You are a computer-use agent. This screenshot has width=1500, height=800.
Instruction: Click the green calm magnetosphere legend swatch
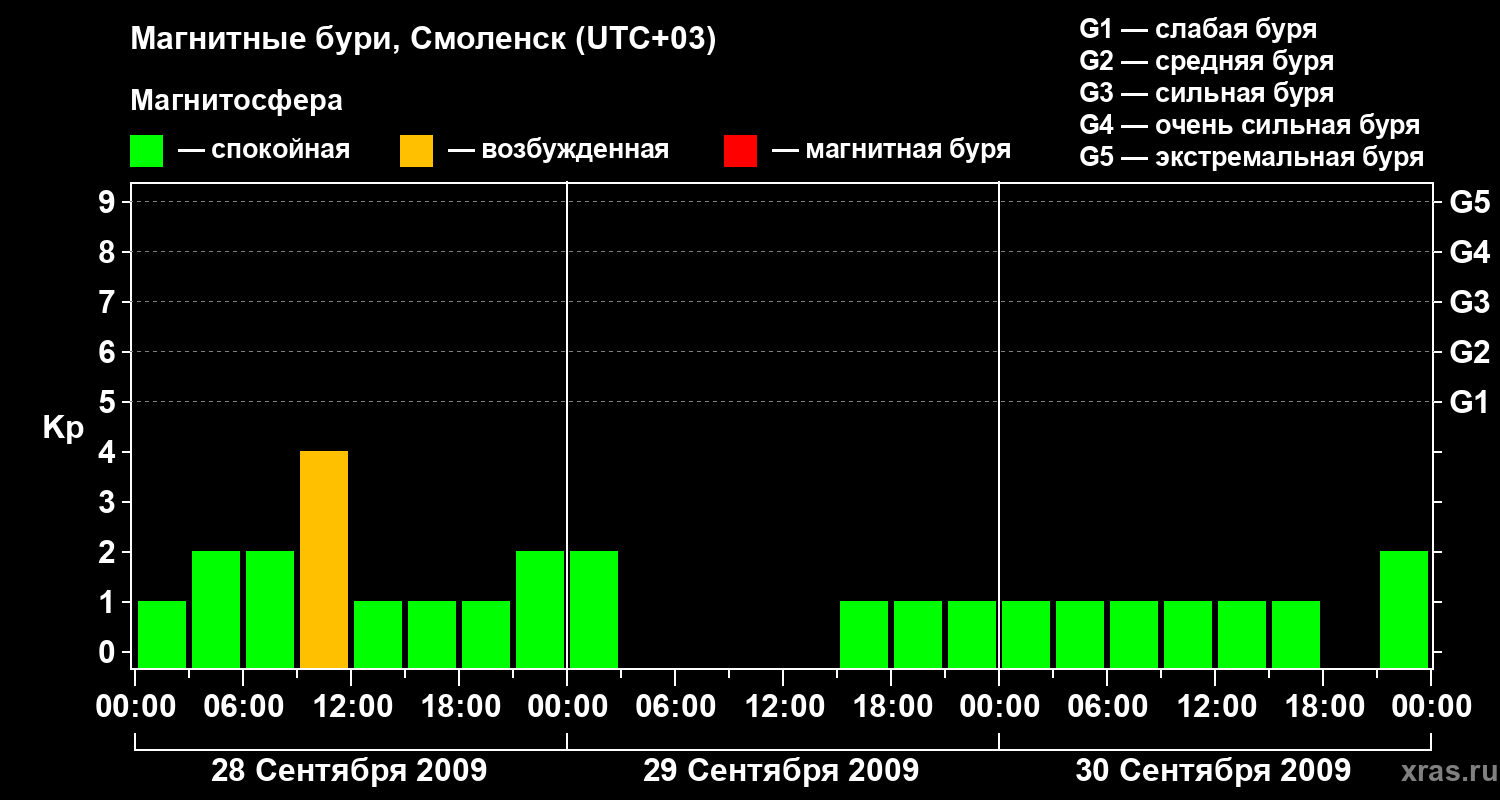coord(146,150)
